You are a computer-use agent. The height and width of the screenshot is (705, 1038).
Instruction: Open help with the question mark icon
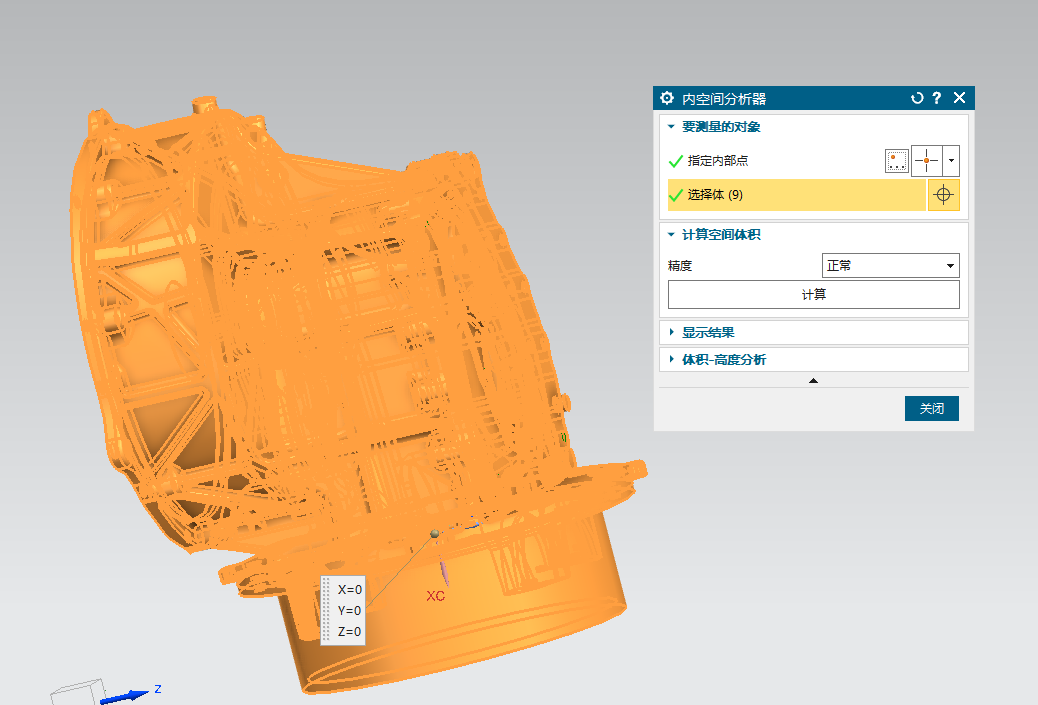937,98
